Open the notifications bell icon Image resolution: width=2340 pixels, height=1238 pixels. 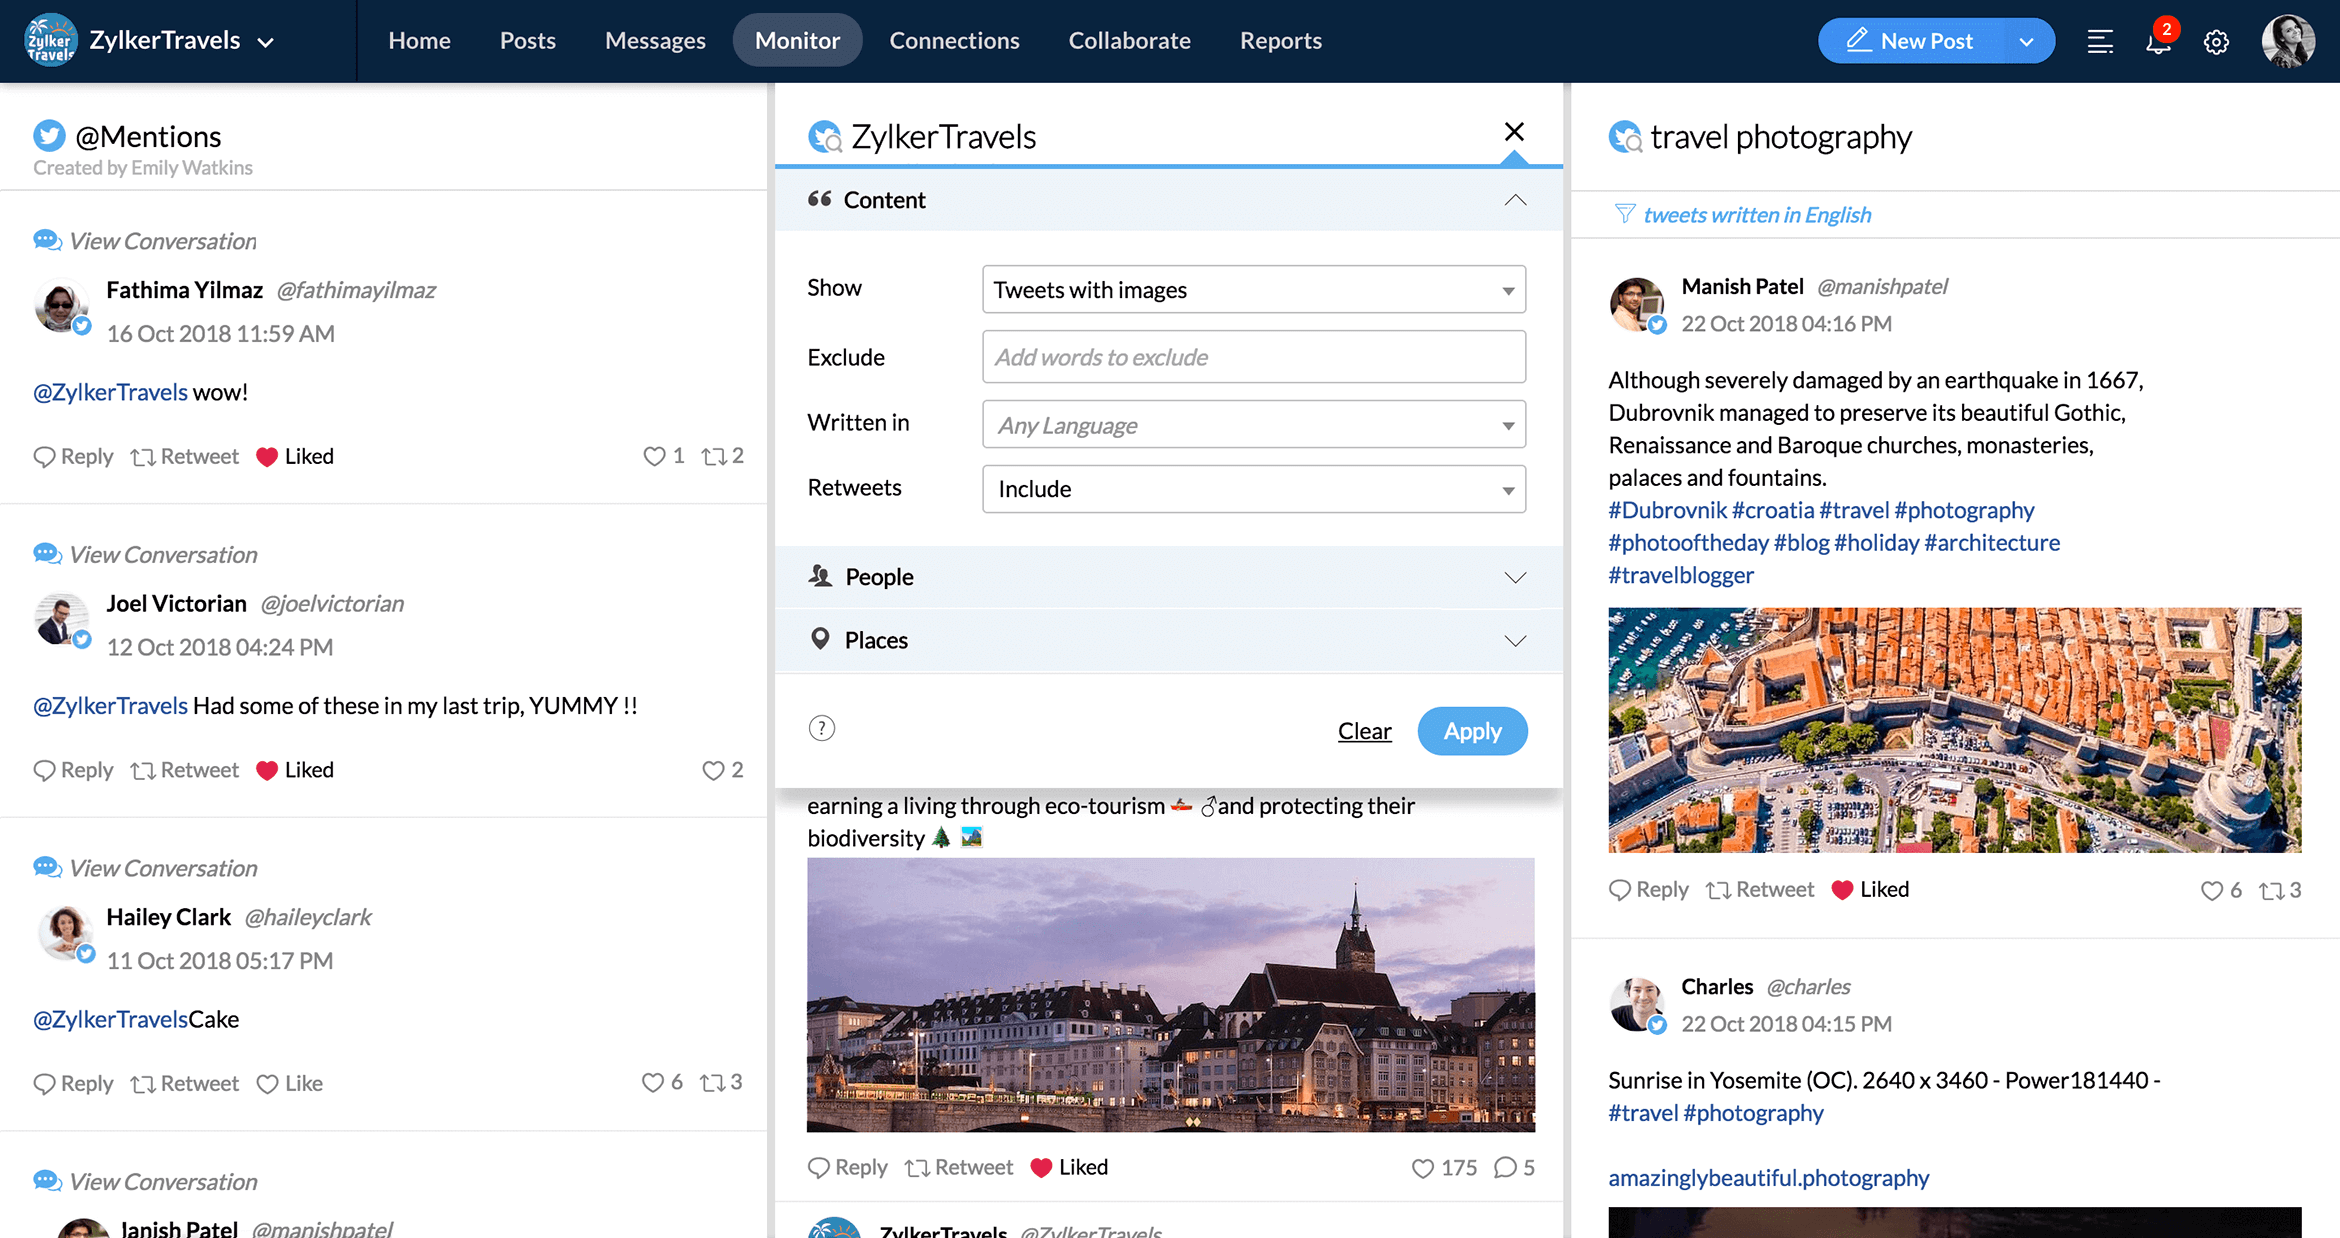point(2158,41)
